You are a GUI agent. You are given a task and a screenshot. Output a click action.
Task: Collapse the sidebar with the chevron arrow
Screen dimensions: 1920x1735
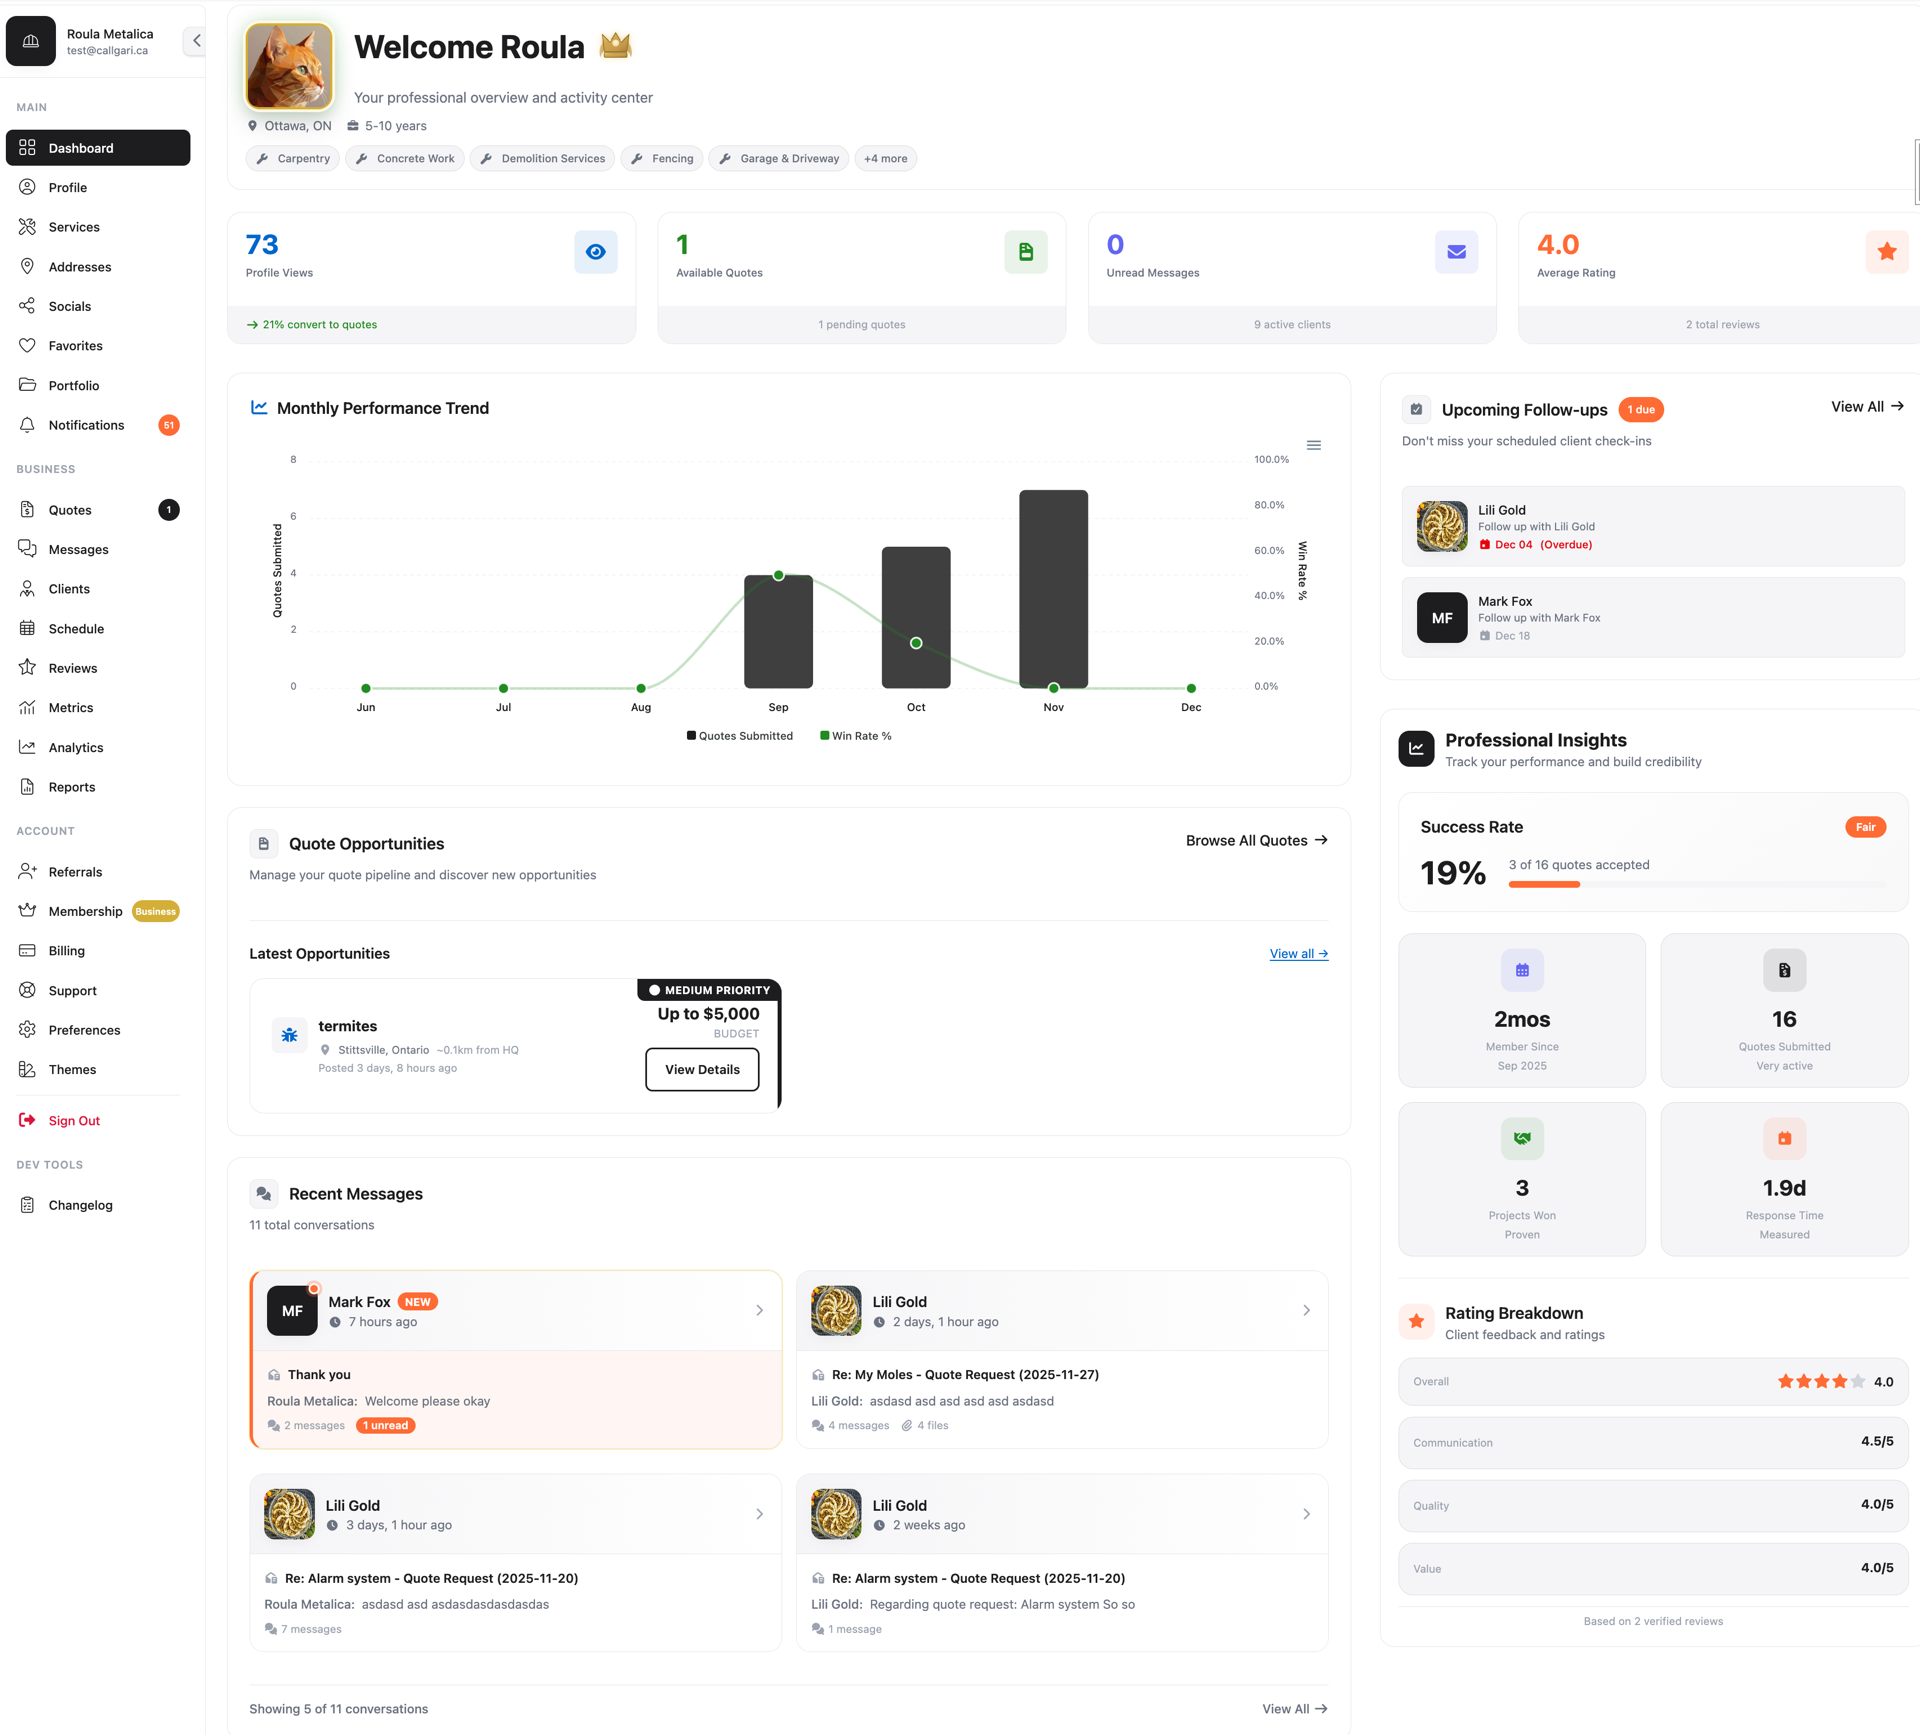pyautogui.click(x=195, y=40)
